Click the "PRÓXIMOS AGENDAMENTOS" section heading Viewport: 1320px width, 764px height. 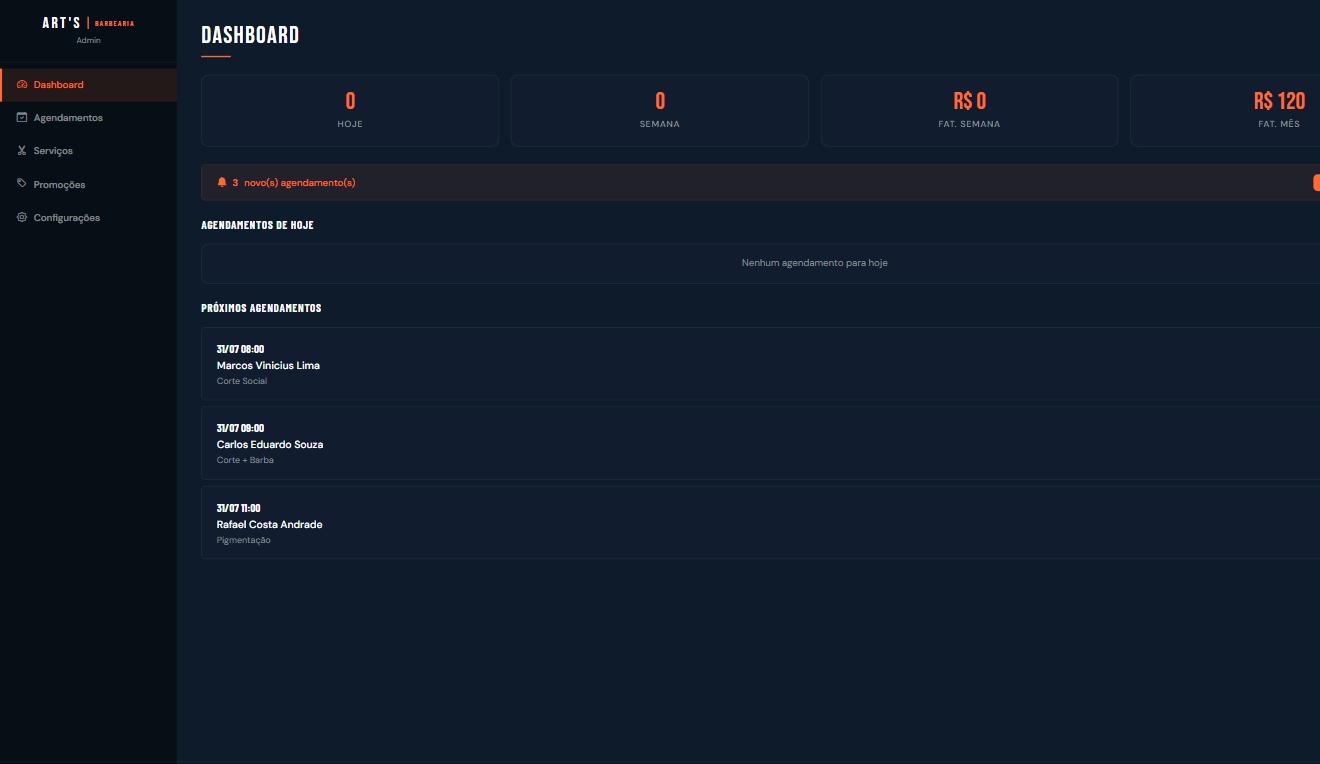tap(261, 308)
